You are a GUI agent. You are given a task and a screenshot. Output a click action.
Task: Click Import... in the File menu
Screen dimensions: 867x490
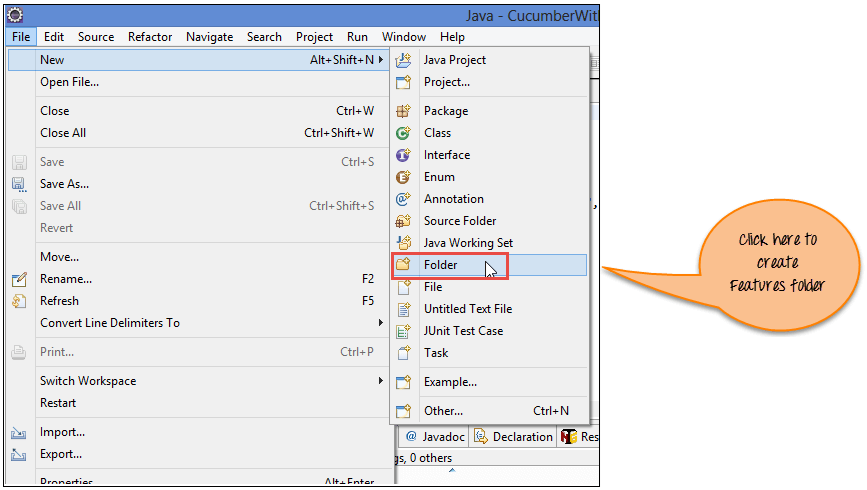pos(62,432)
